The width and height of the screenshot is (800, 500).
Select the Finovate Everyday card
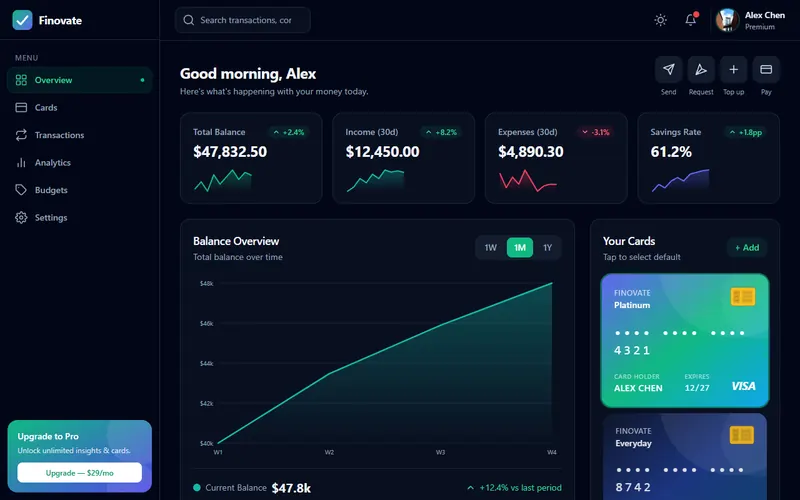(685, 457)
